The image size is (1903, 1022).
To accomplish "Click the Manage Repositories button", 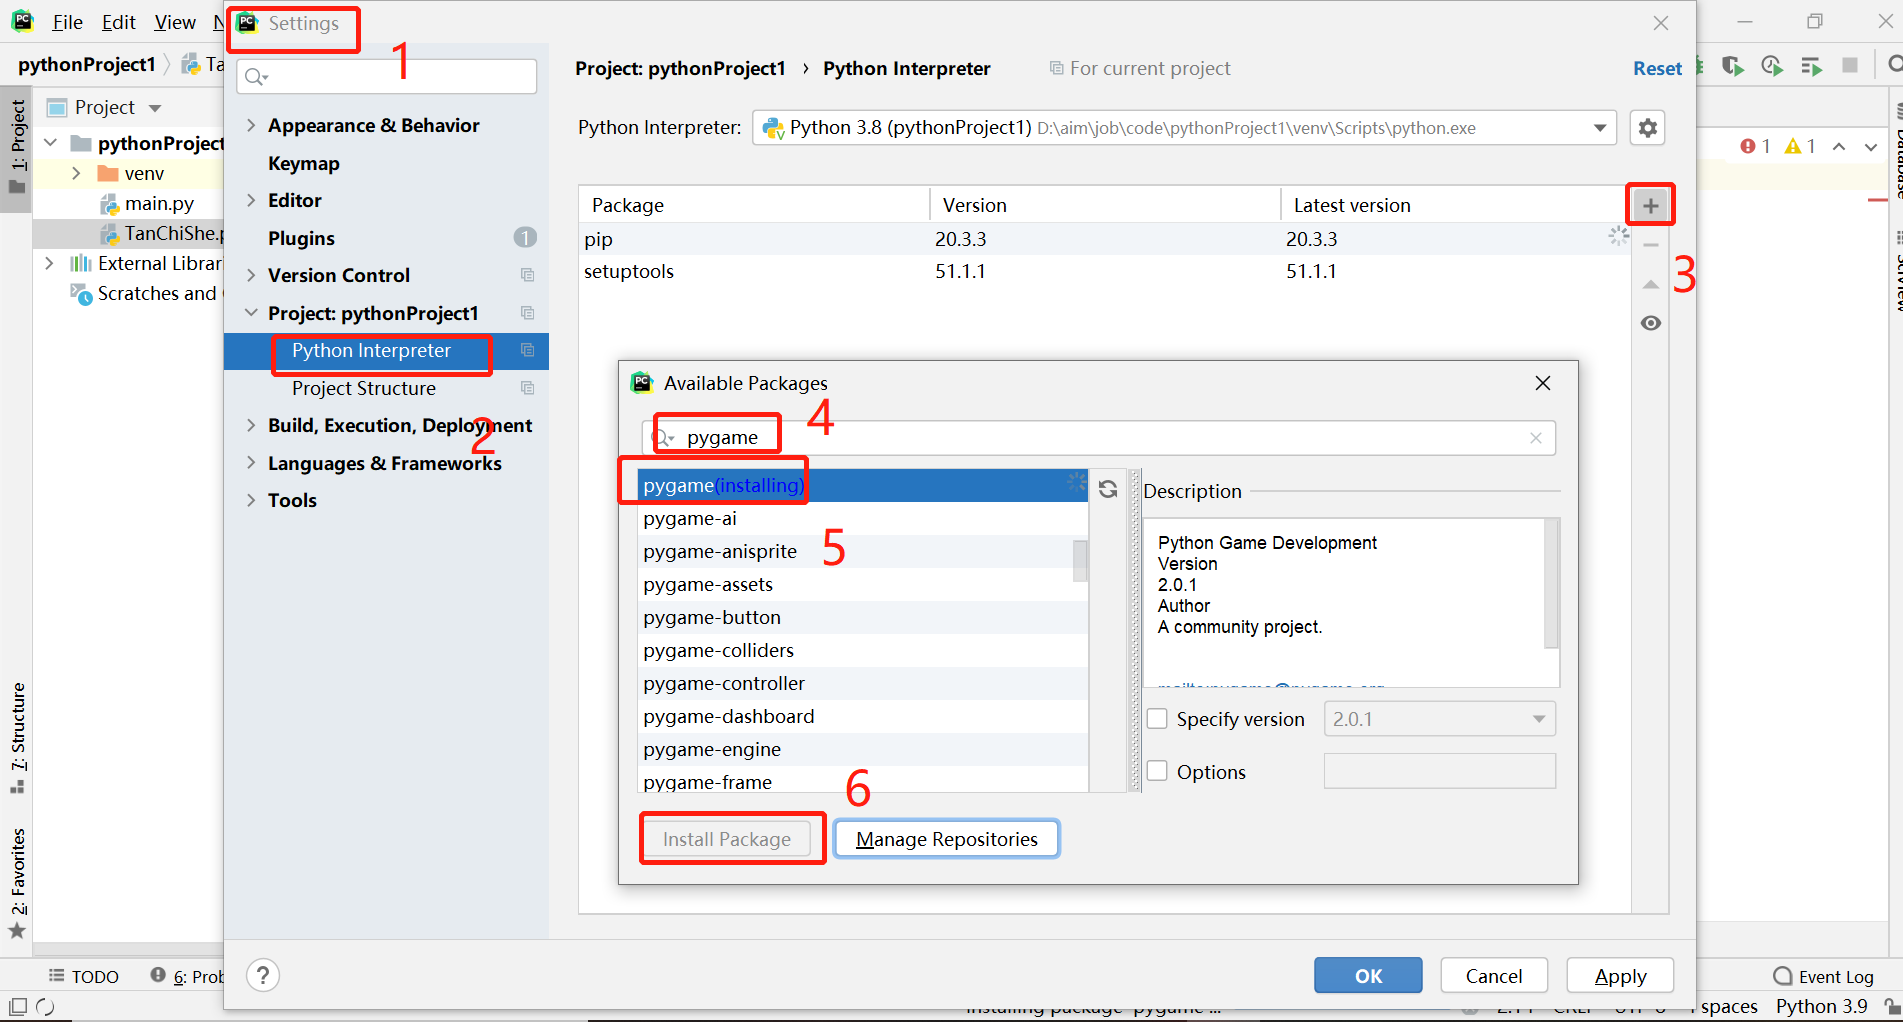I will click(946, 839).
